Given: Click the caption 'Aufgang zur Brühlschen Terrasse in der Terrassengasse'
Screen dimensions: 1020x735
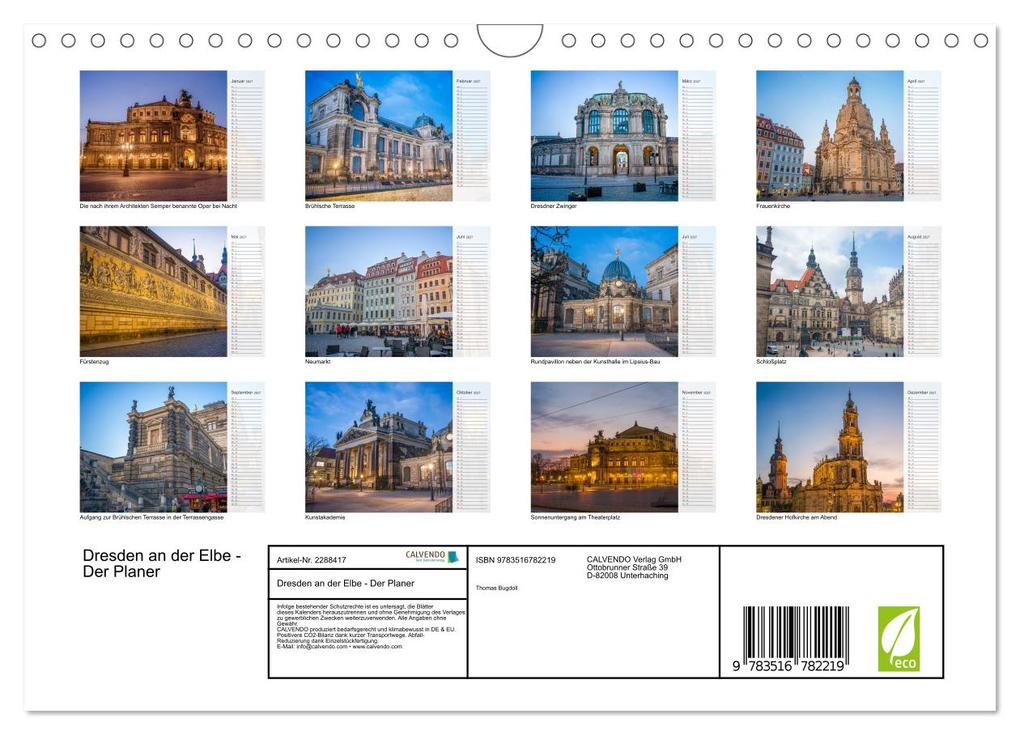Looking at the screenshot, I should (152, 518).
